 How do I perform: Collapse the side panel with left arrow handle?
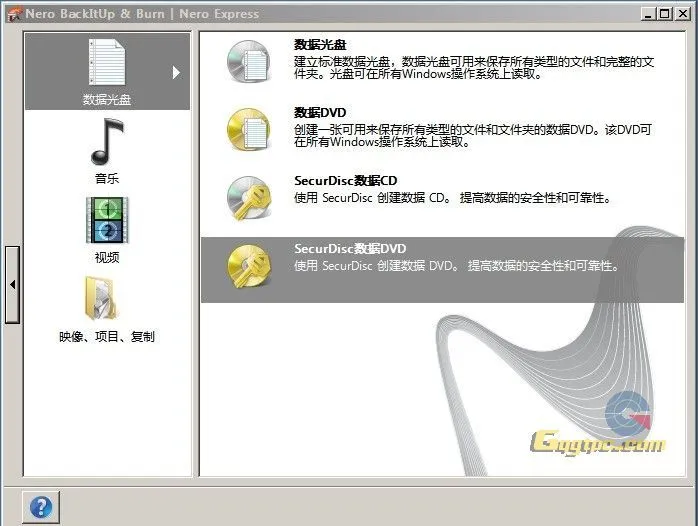click(12, 284)
